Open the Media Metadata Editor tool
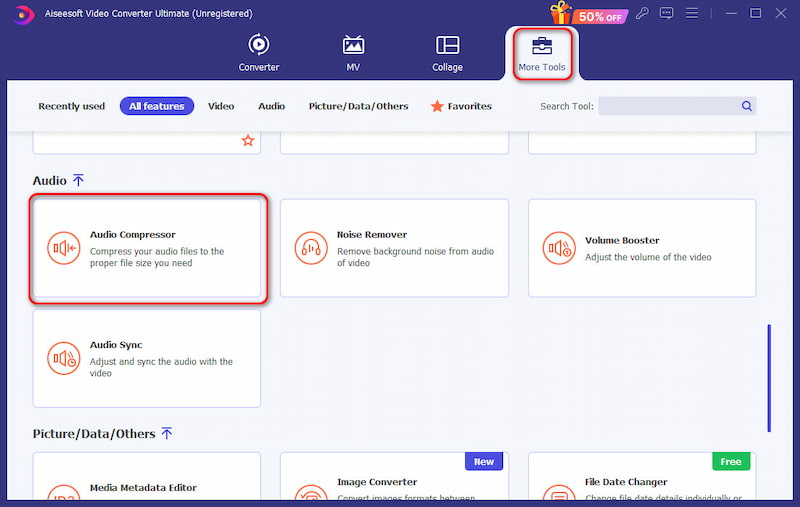Screen dimensions: 800x507 (147, 476)
